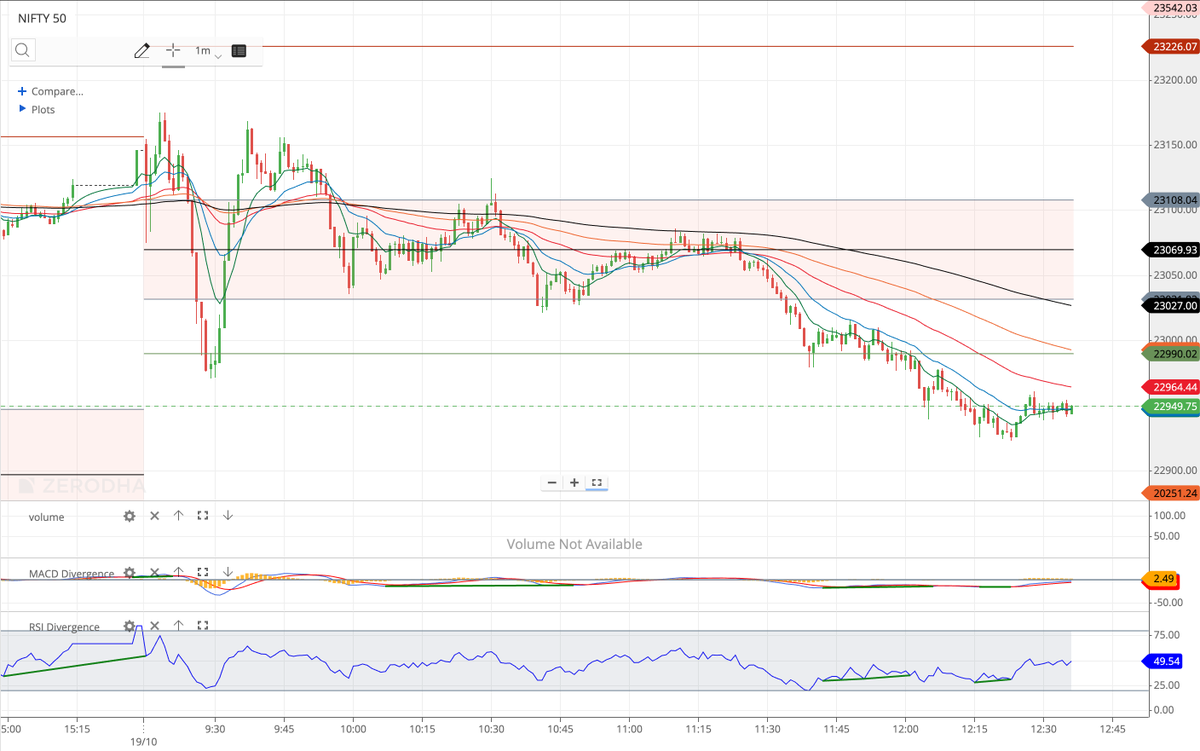Click the RSI value label 49.54
The height and width of the screenshot is (751, 1200).
[1165, 661]
